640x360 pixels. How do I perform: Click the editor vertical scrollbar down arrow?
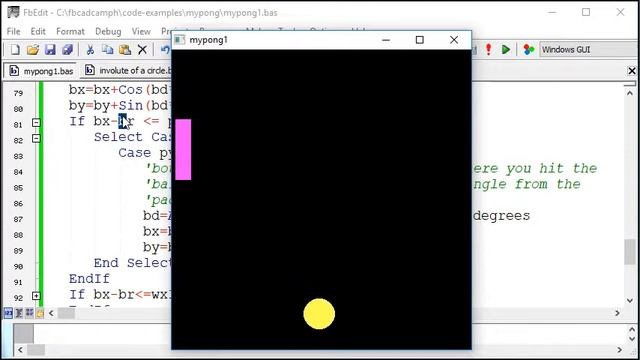click(630, 301)
